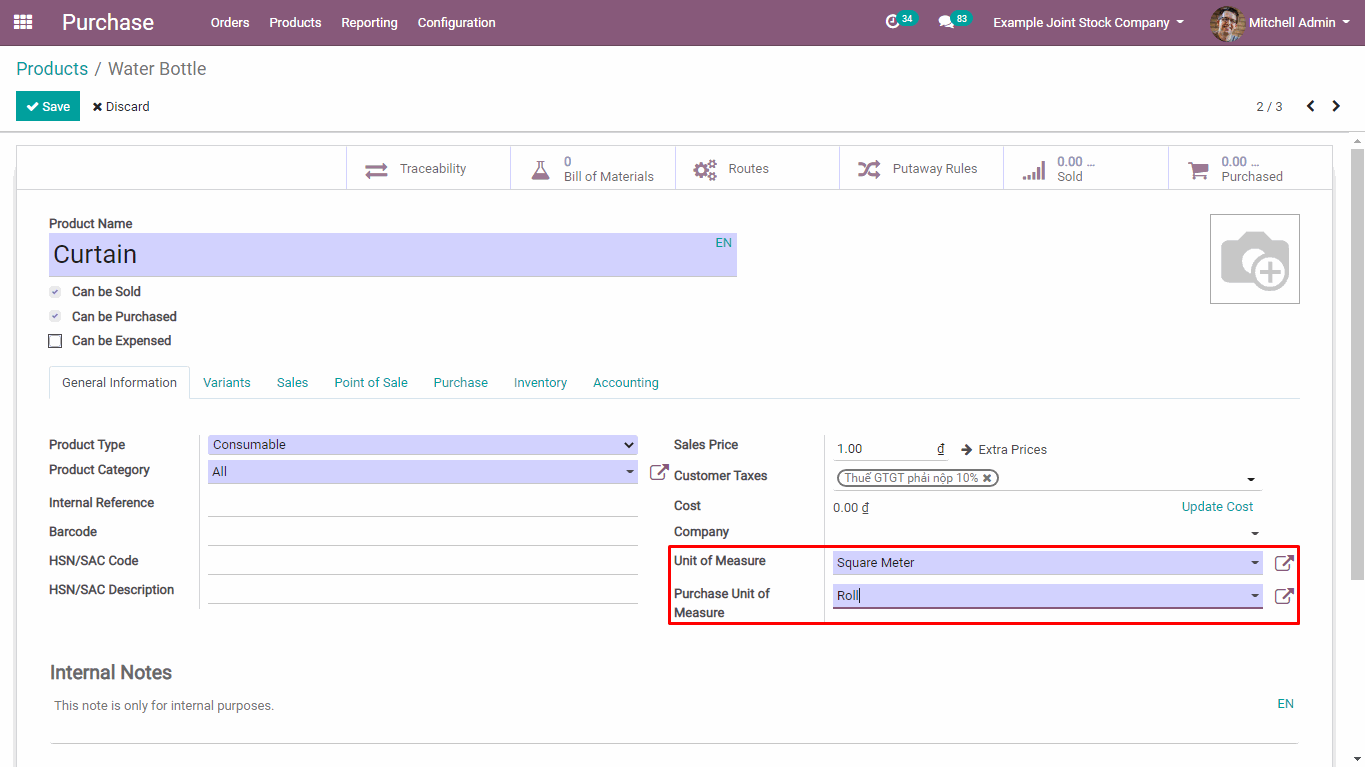Open the Example Joint Stock Company switcher
This screenshot has height=767, width=1365.
(x=1088, y=22)
